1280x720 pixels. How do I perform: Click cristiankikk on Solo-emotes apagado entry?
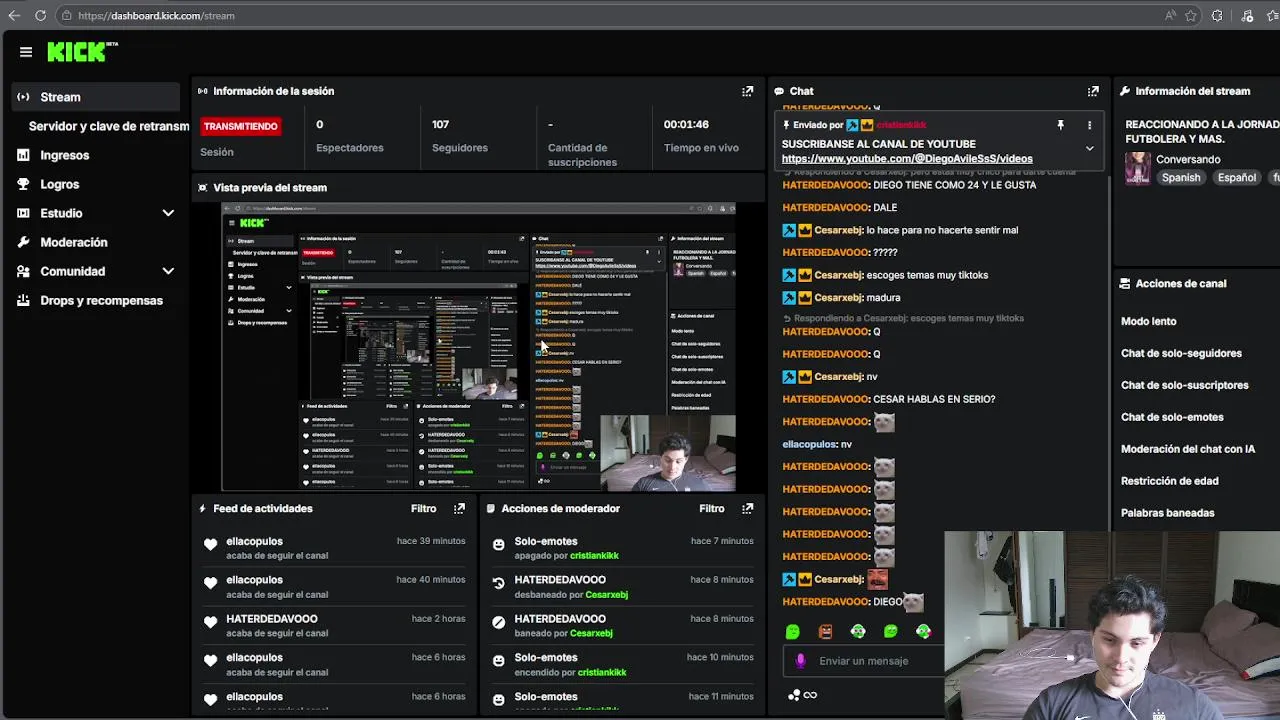point(594,556)
